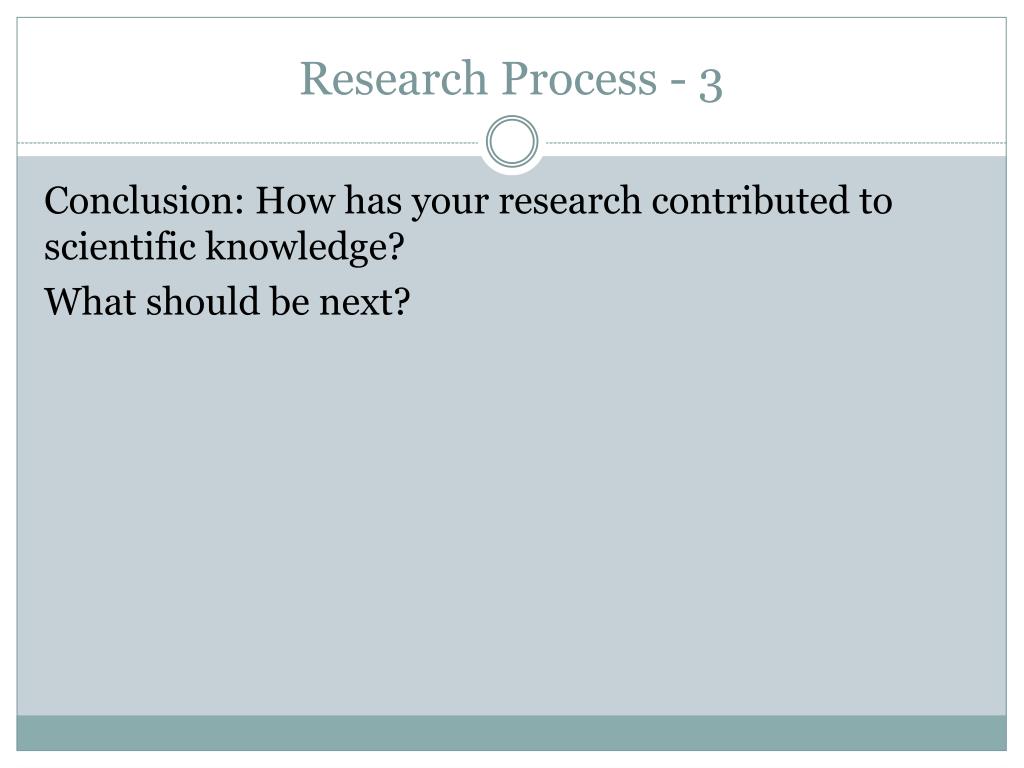Click the word What in the third line

pos(89,302)
